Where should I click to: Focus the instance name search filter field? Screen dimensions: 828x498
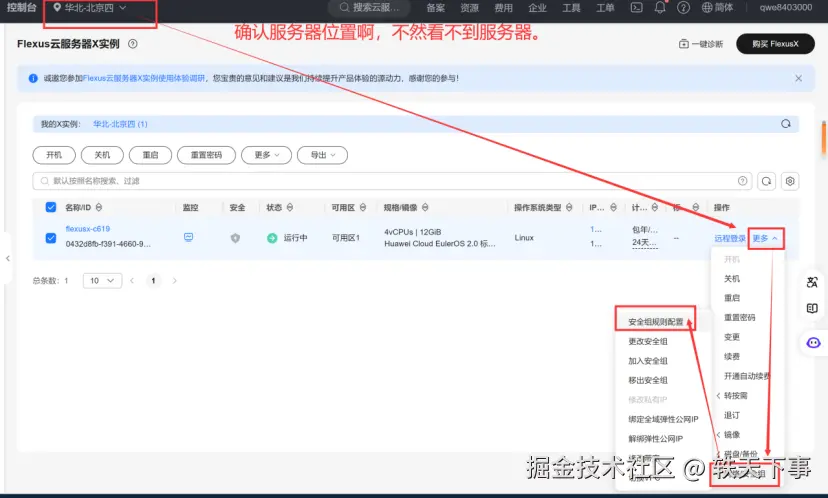[x=392, y=181]
